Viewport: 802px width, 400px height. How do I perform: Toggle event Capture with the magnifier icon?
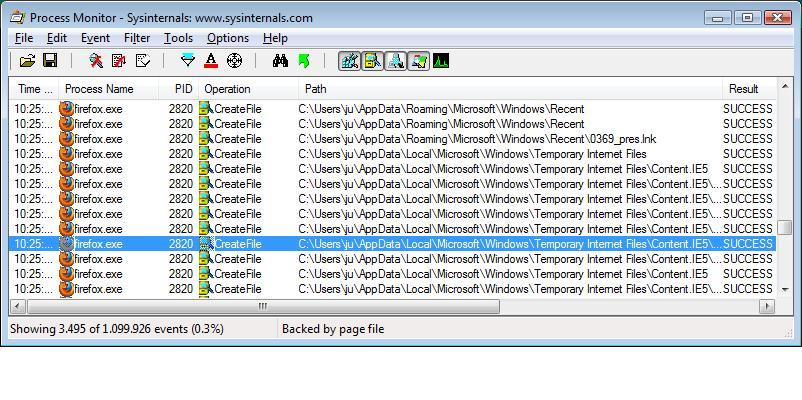pos(96,61)
